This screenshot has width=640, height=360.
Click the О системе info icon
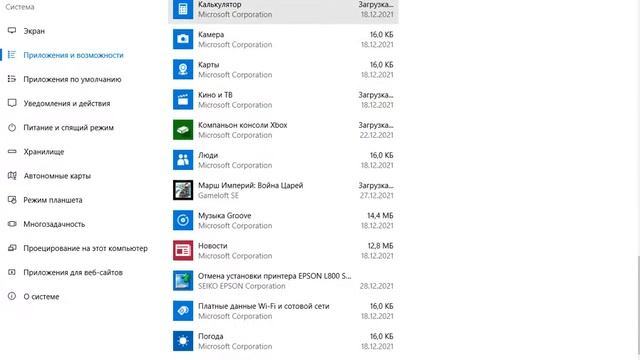[12, 296]
